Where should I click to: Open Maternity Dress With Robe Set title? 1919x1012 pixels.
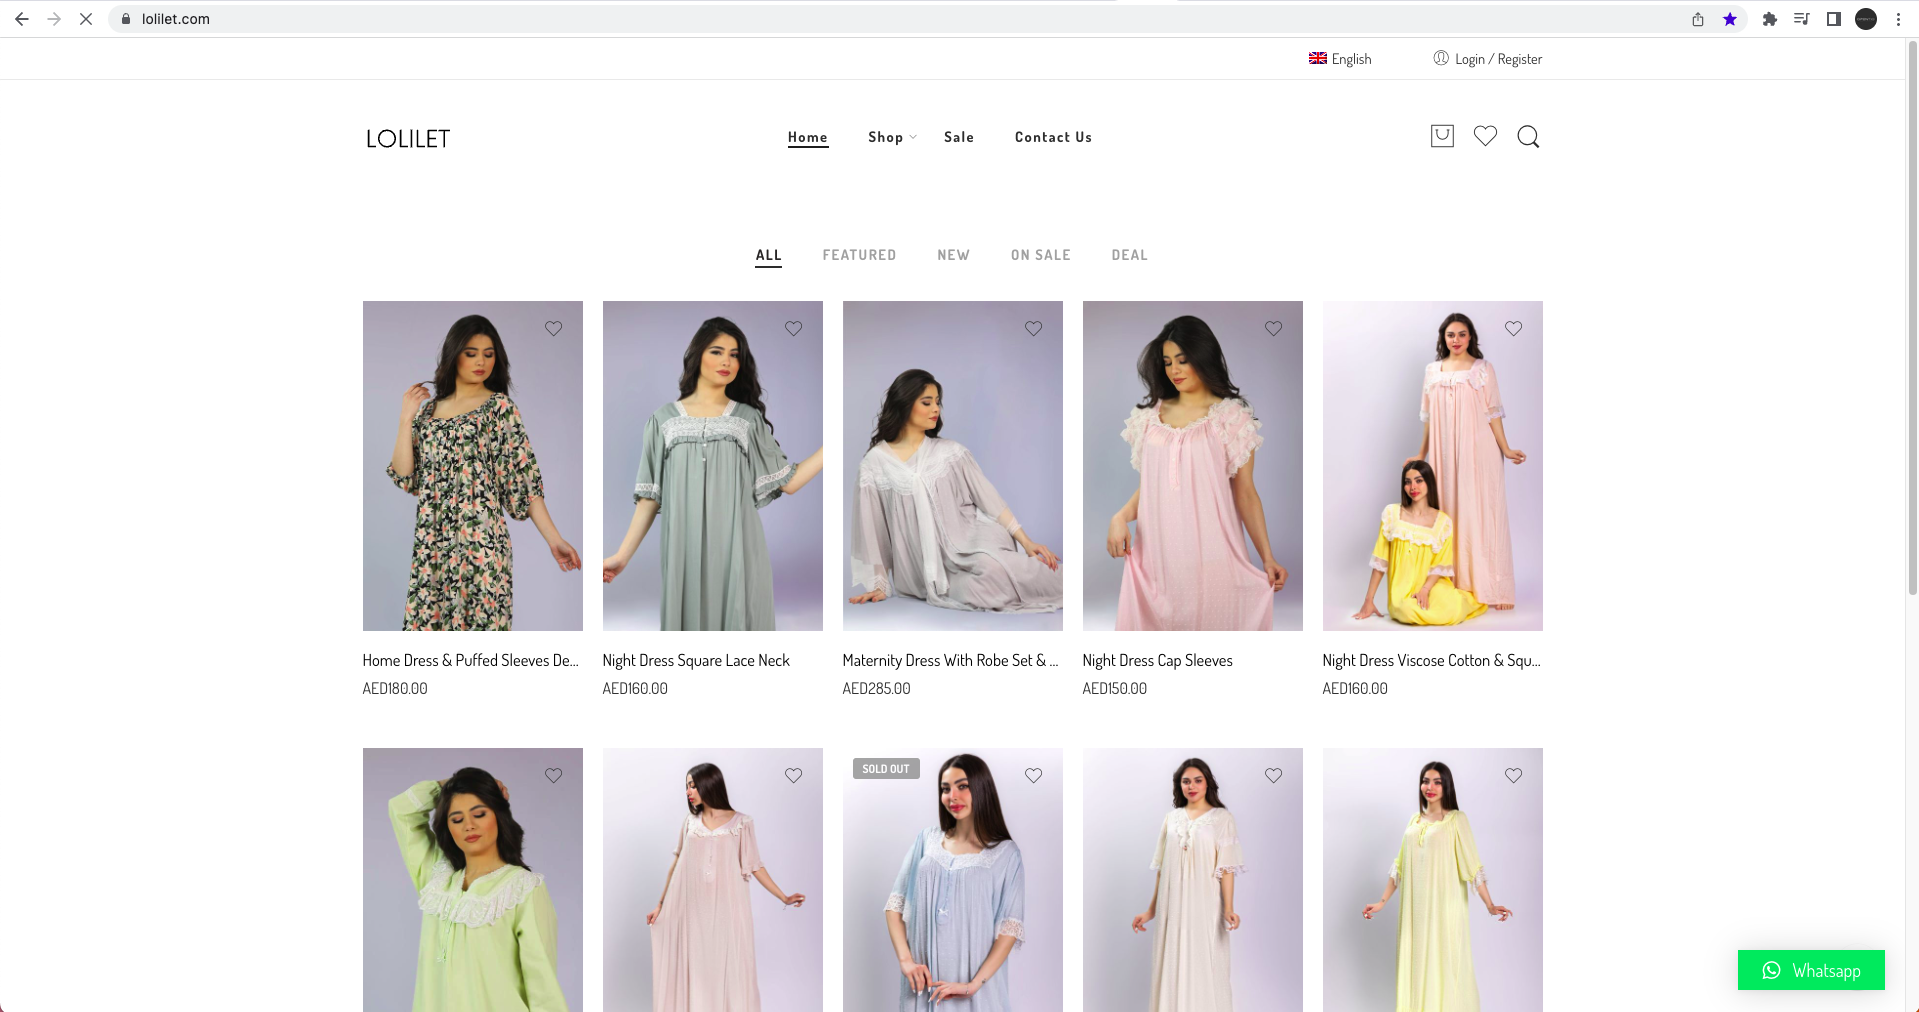950,660
